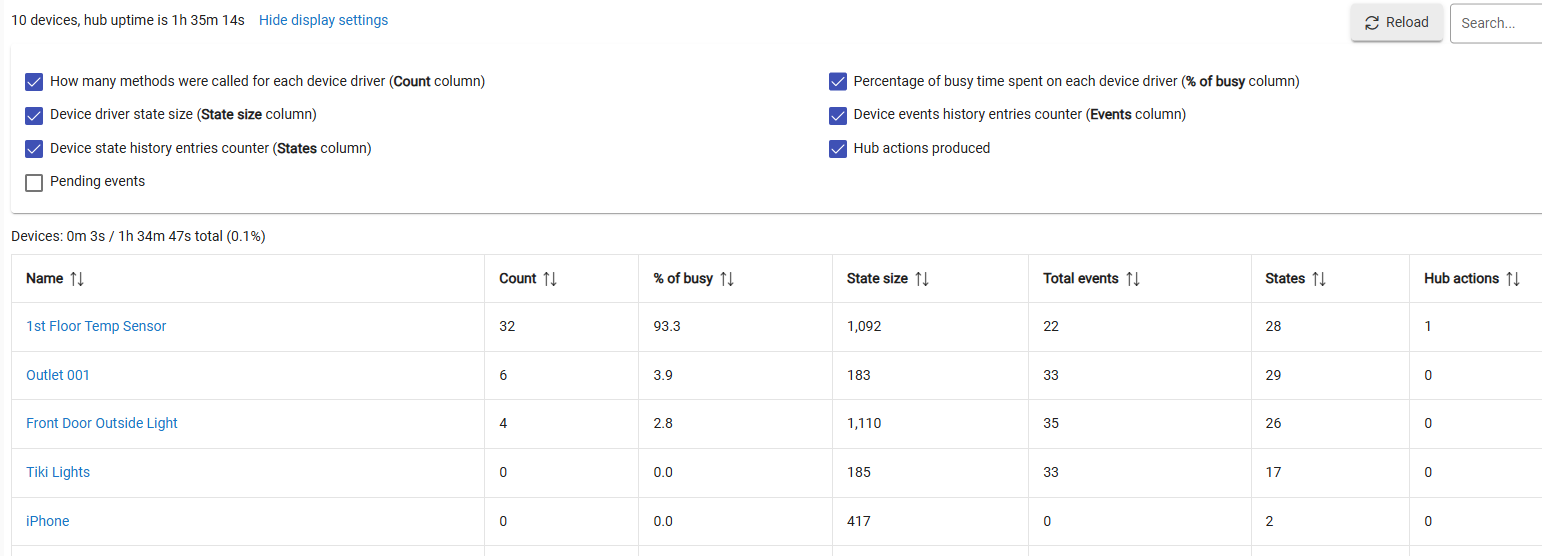
Task: Sort by Hub actions arrows icon
Action: (1513, 279)
